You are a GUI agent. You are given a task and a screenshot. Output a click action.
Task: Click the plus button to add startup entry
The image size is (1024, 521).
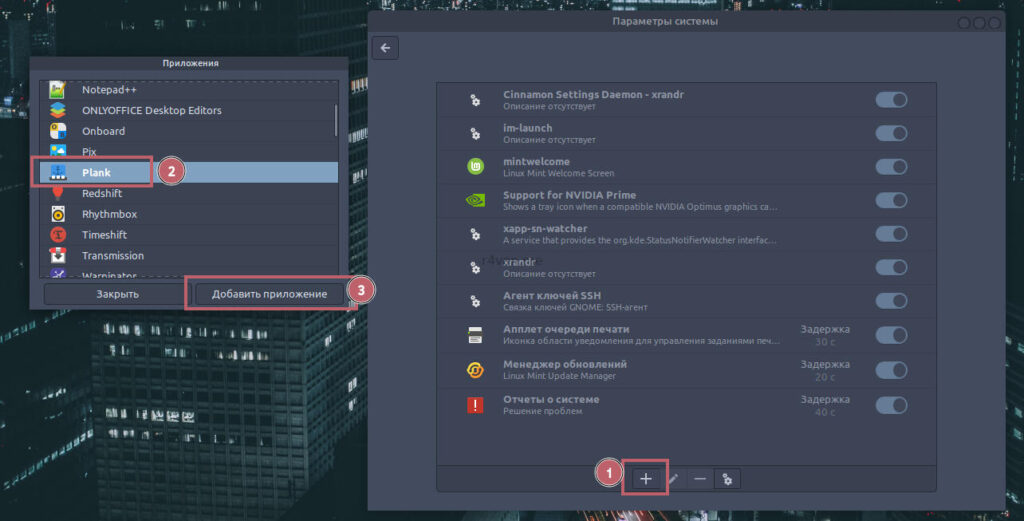645,479
